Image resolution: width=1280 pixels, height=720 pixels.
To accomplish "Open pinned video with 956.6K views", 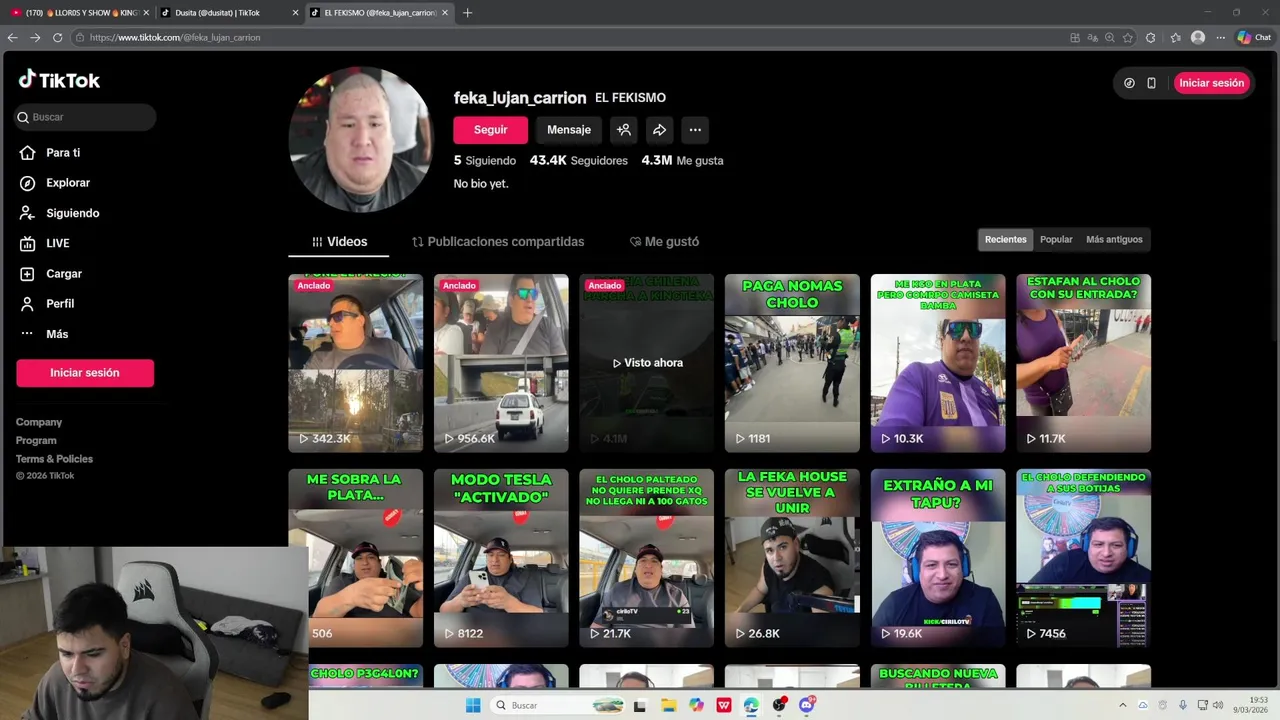I will pos(501,363).
